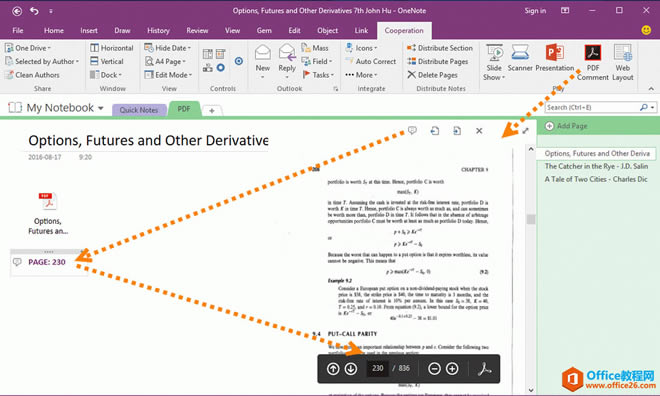Click Add Page in page list

click(566, 126)
